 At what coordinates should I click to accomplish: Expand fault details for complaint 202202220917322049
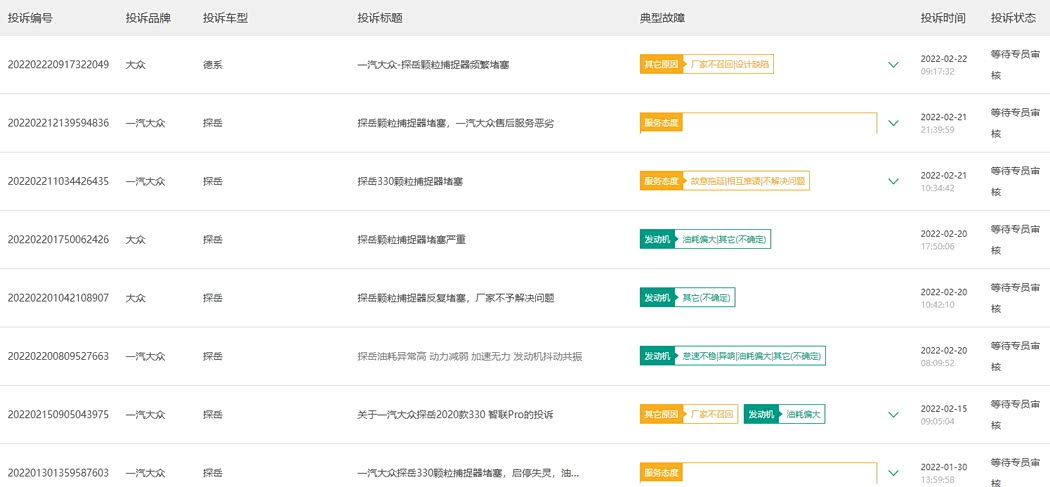tap(893, 65)
